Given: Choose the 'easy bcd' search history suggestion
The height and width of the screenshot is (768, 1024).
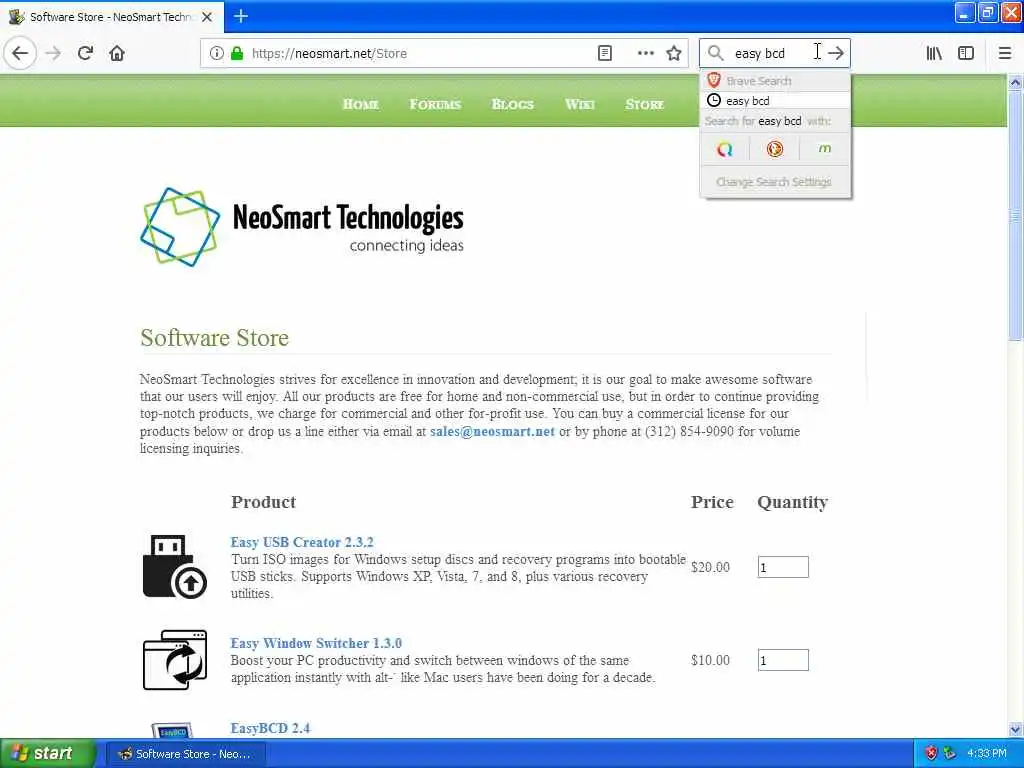Looking at the screenshot, I should 775,101.
